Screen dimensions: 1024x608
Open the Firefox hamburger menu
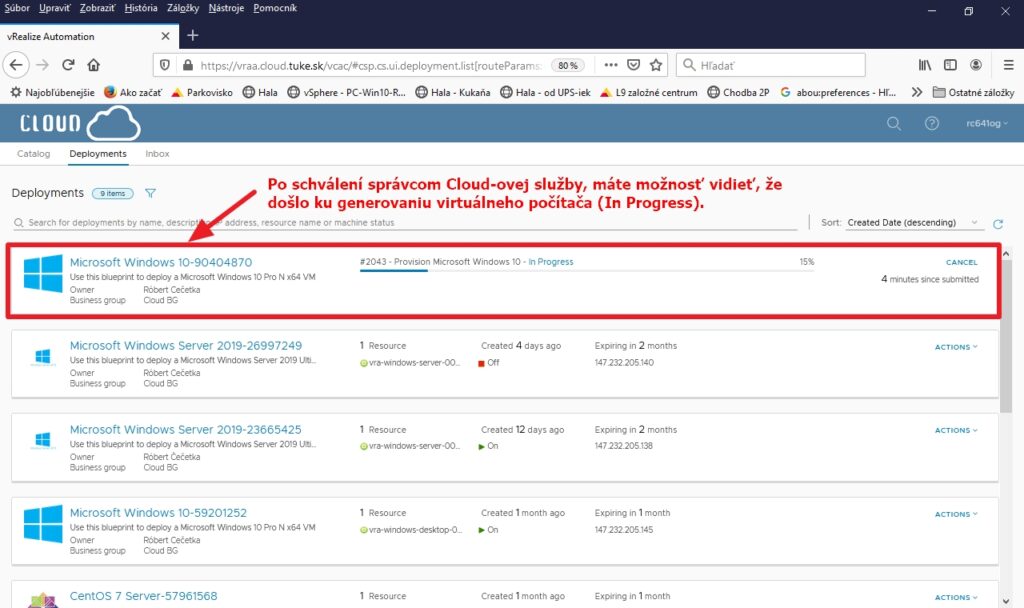pos(1007,65)
